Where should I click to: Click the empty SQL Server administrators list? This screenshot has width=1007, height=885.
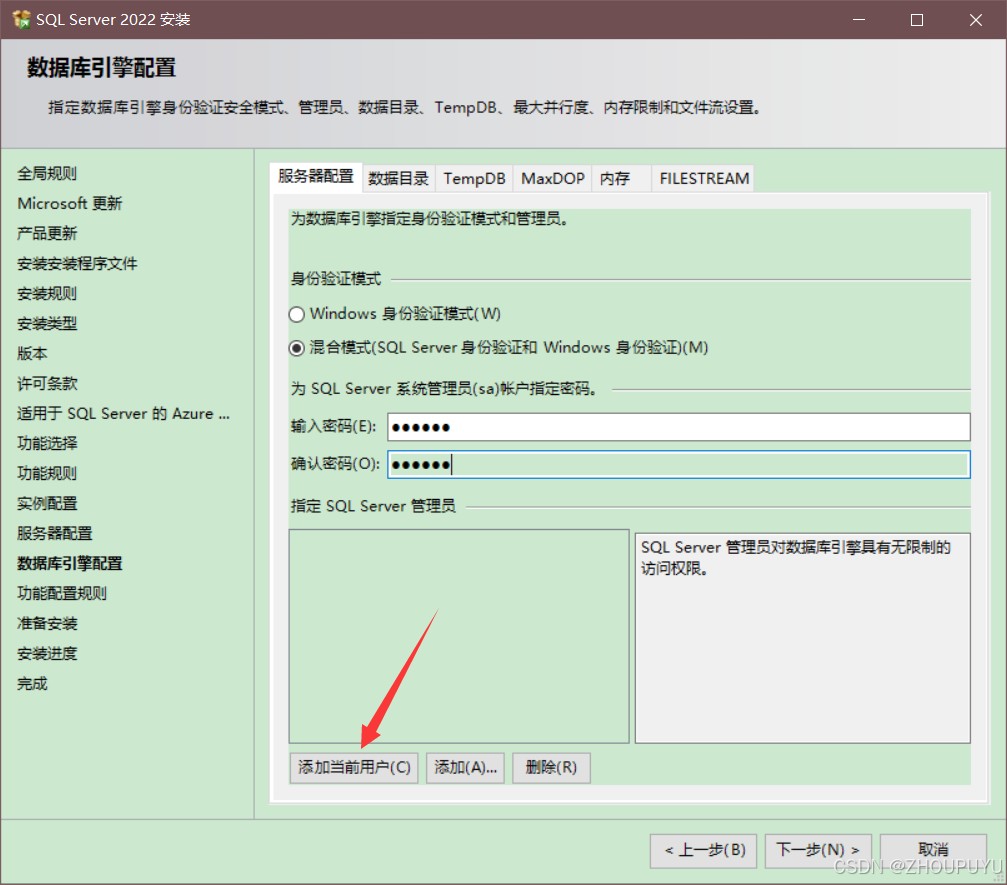(x=458, y=636)
